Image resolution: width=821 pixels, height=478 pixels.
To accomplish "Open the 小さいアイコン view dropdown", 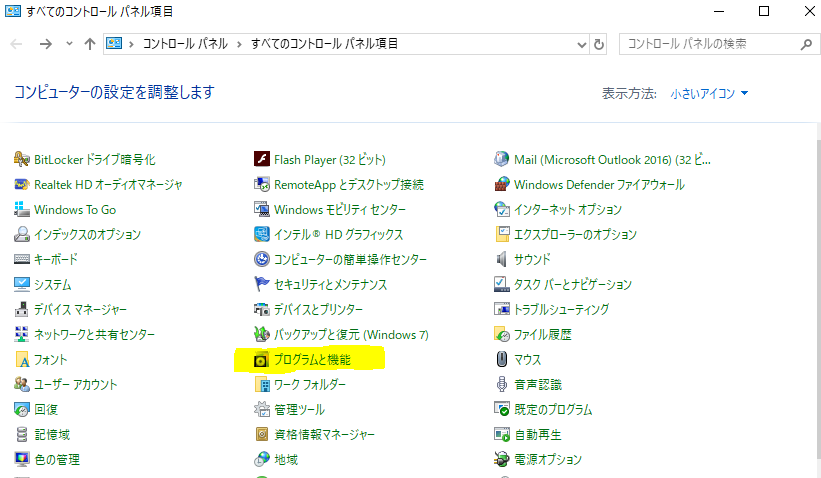I will pos(709,94).
